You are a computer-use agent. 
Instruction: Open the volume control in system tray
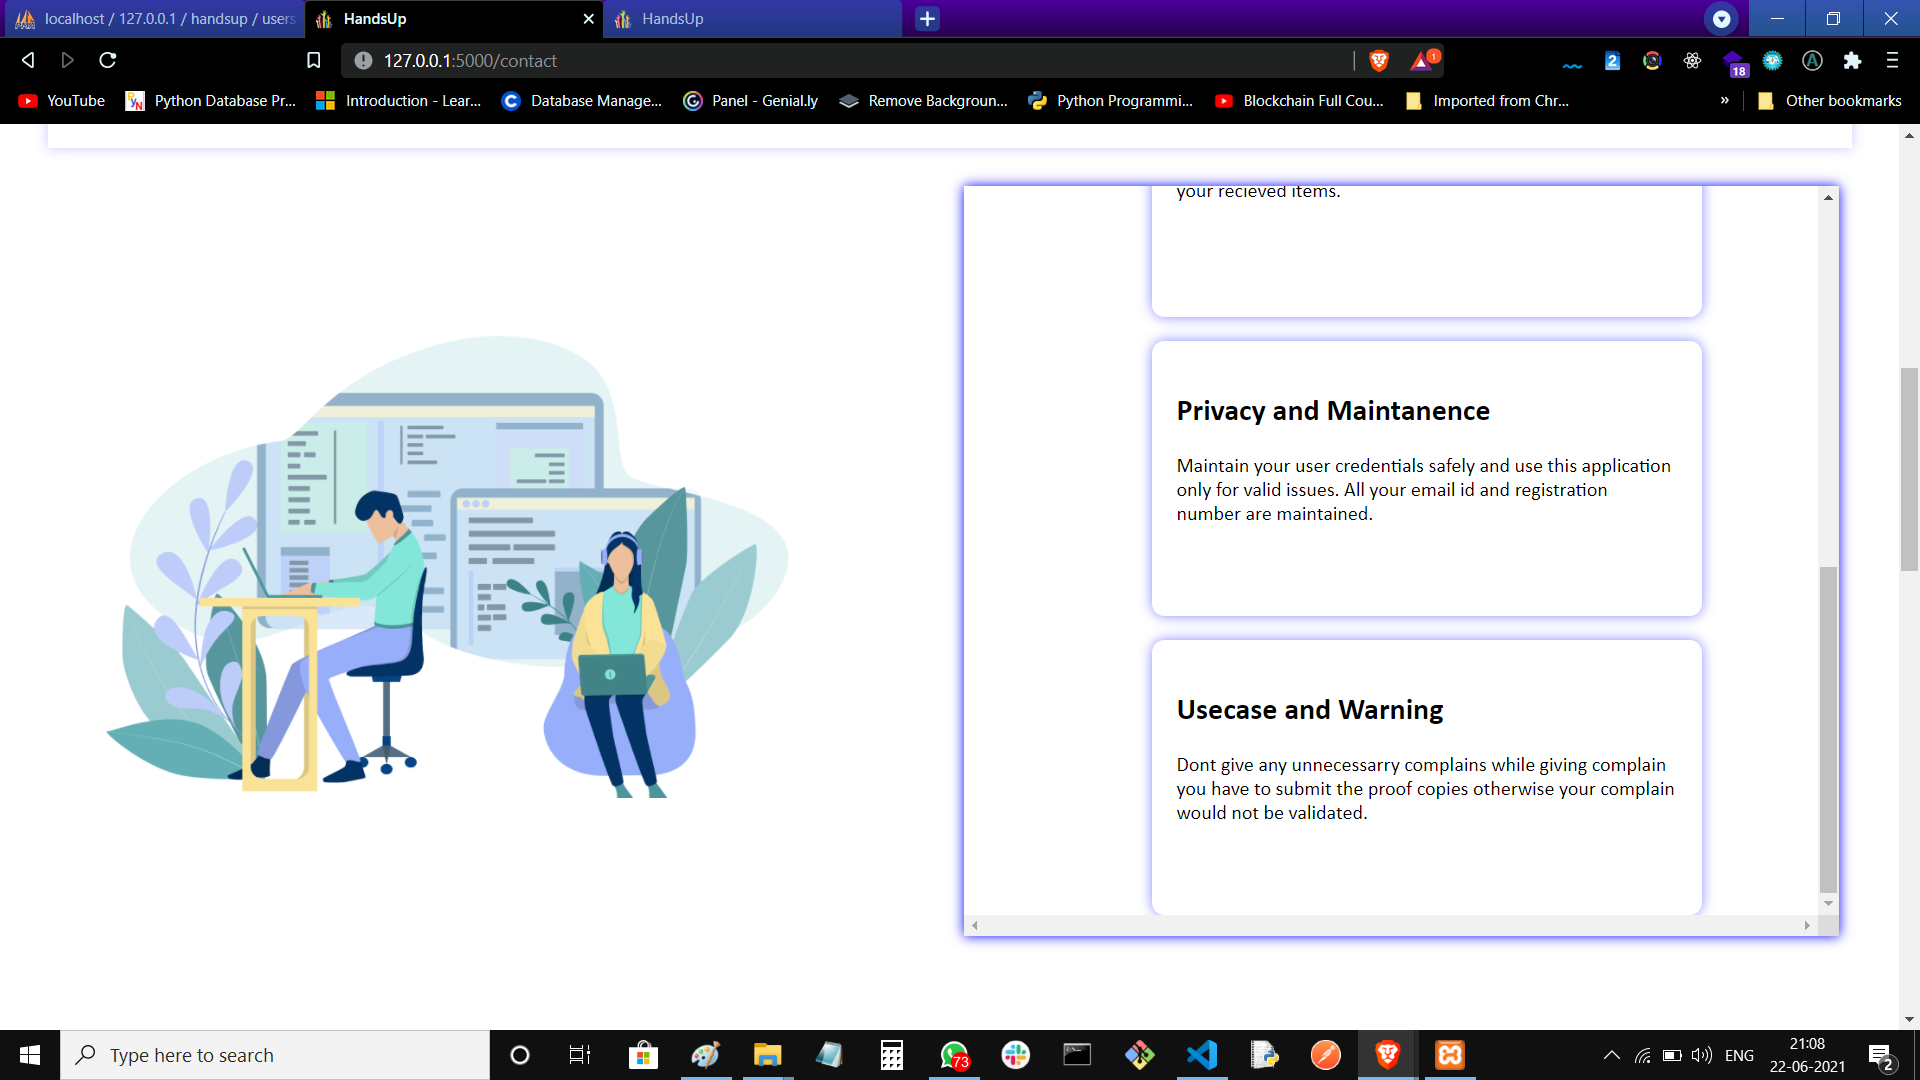(1701, 1055)
